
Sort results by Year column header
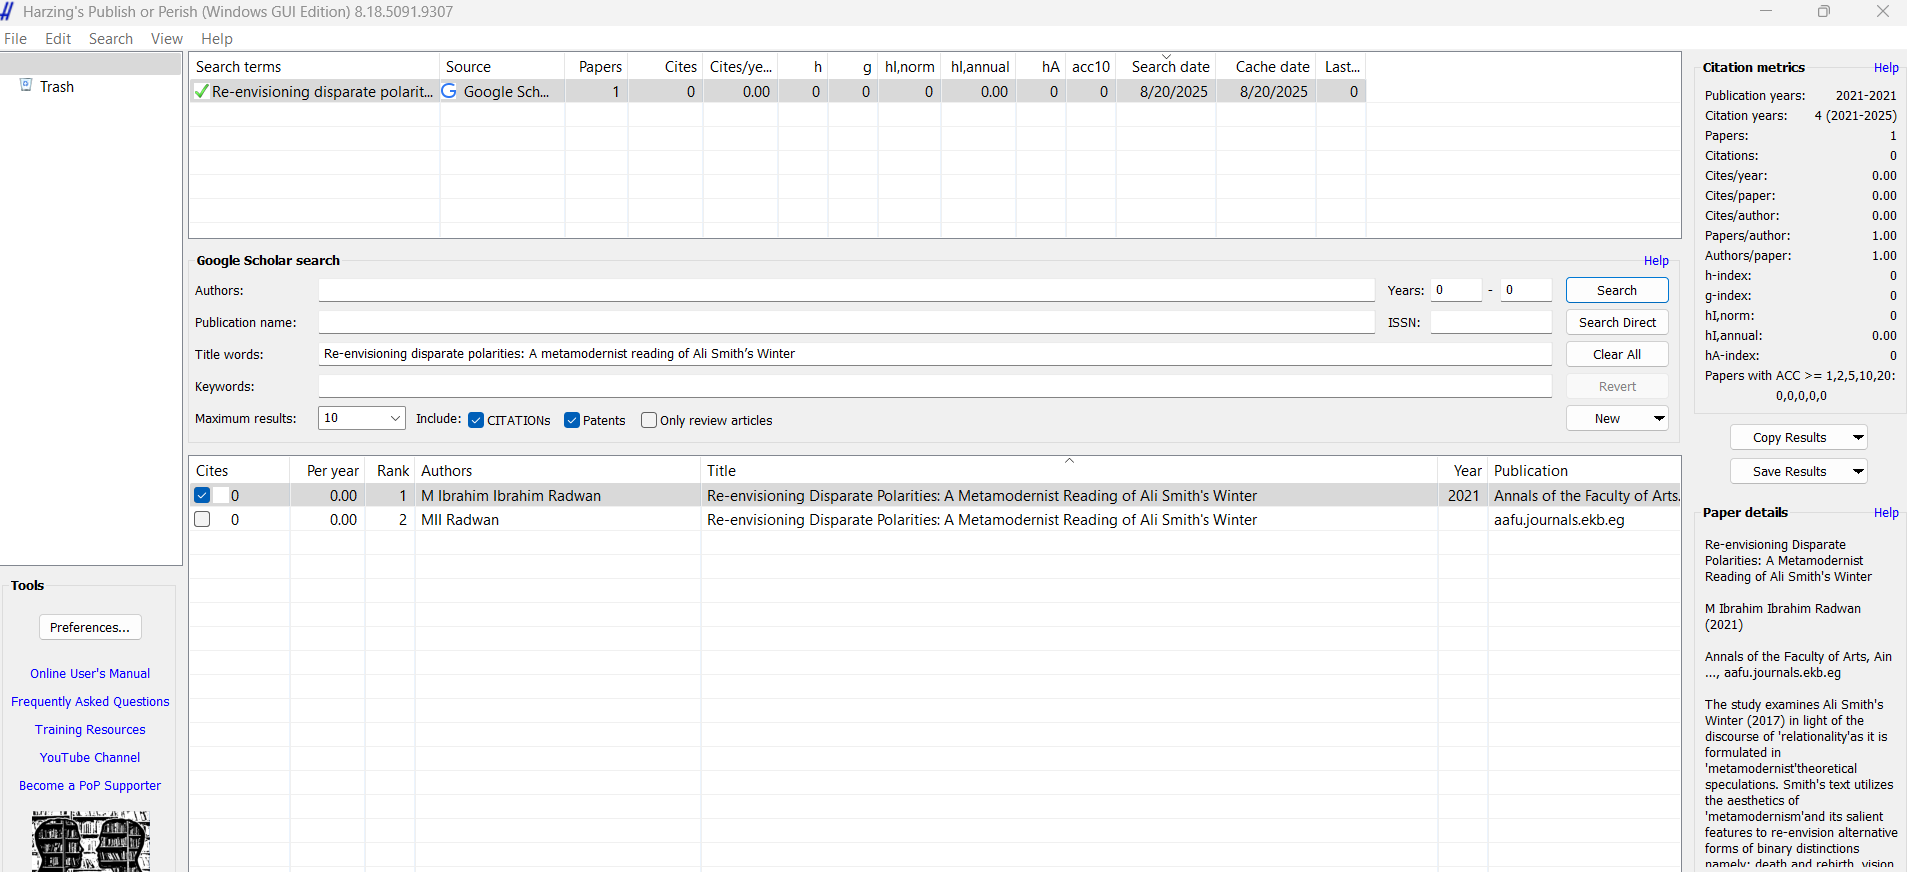pos(1466,470)
